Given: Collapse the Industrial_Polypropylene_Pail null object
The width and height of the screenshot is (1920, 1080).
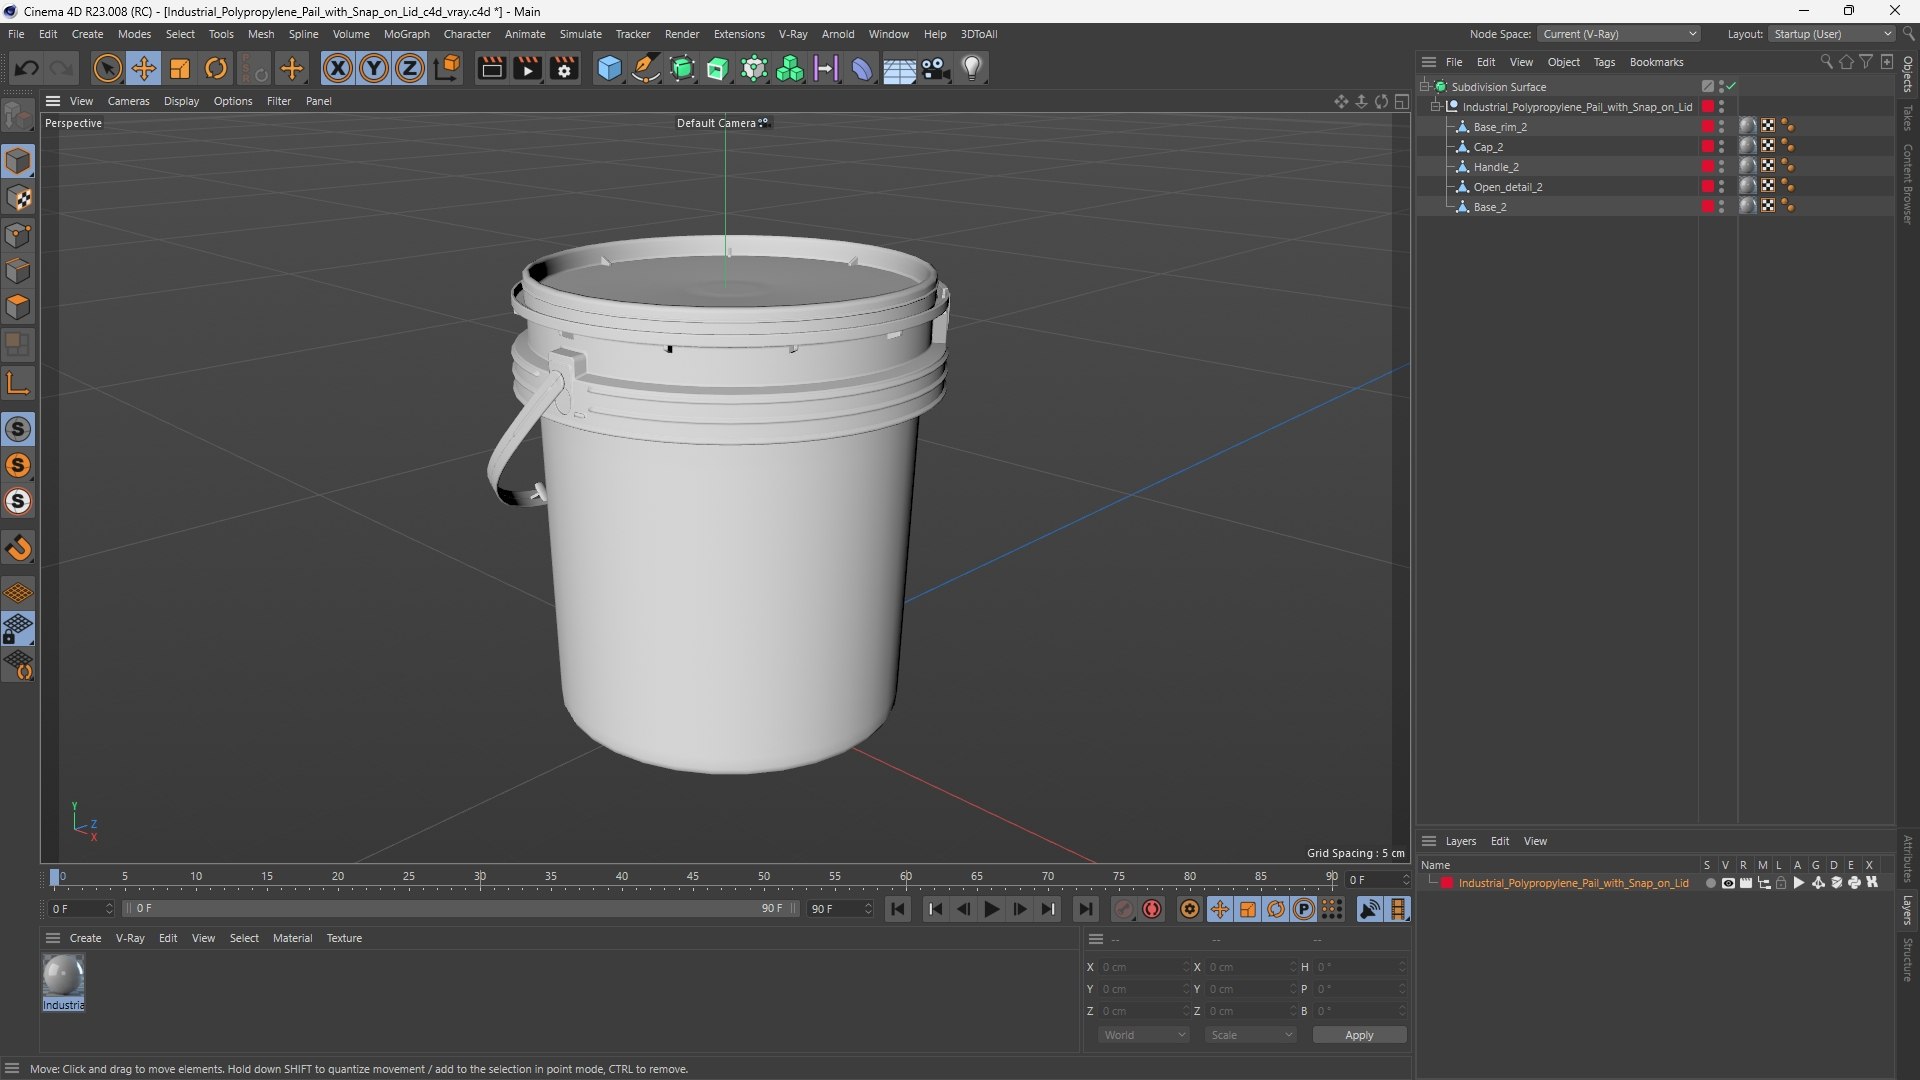Looking at the screenshot, I should (x=1436, y=107).
